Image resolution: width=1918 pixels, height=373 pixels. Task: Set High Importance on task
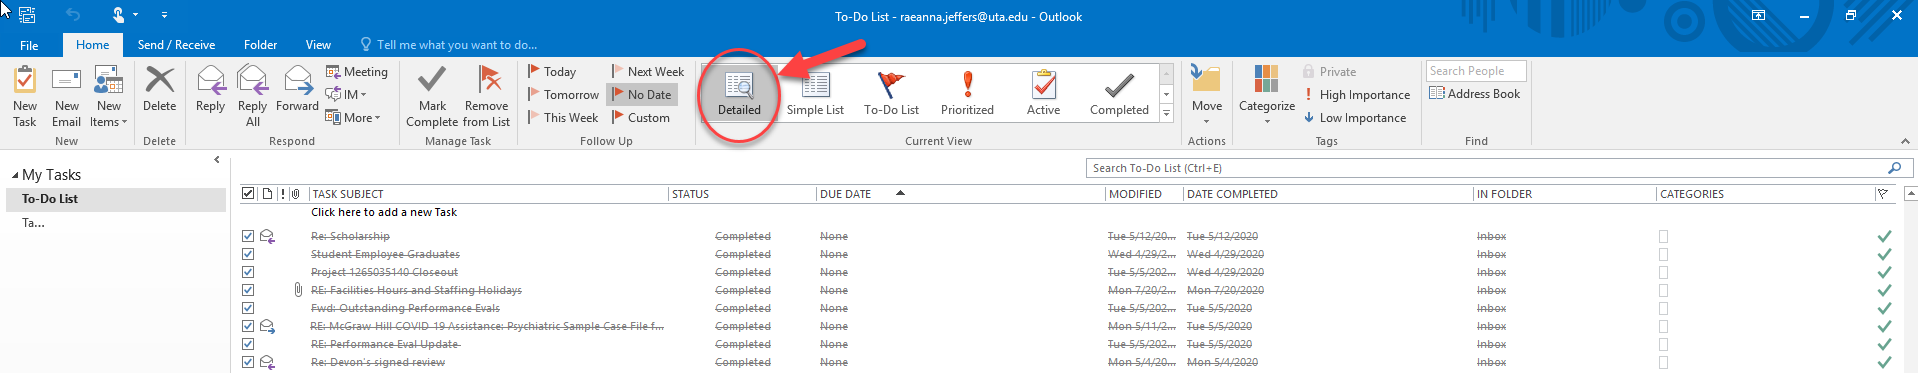point(1356,95)
